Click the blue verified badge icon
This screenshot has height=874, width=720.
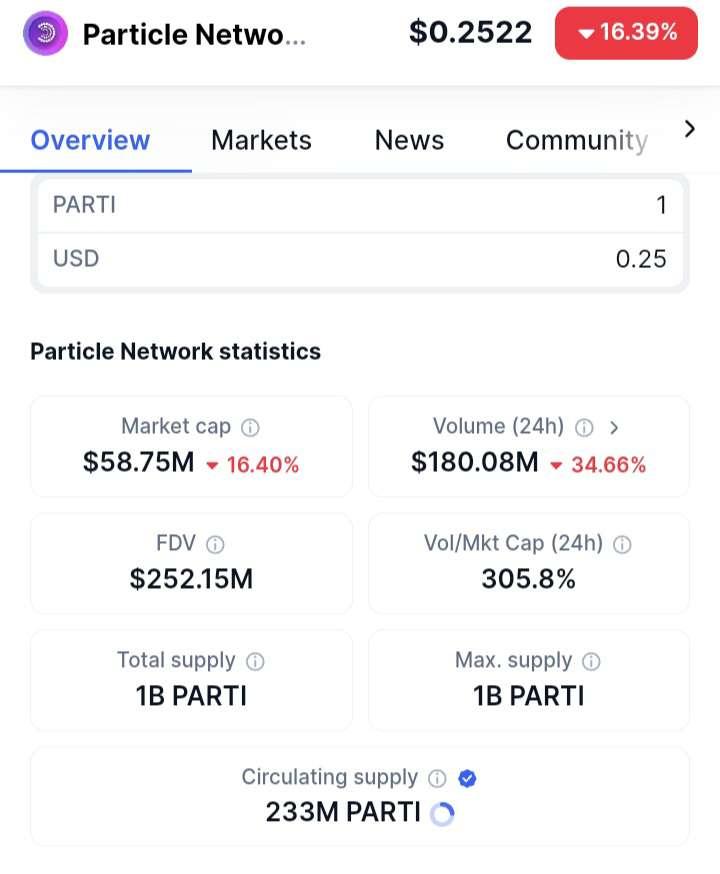[466, 778]
